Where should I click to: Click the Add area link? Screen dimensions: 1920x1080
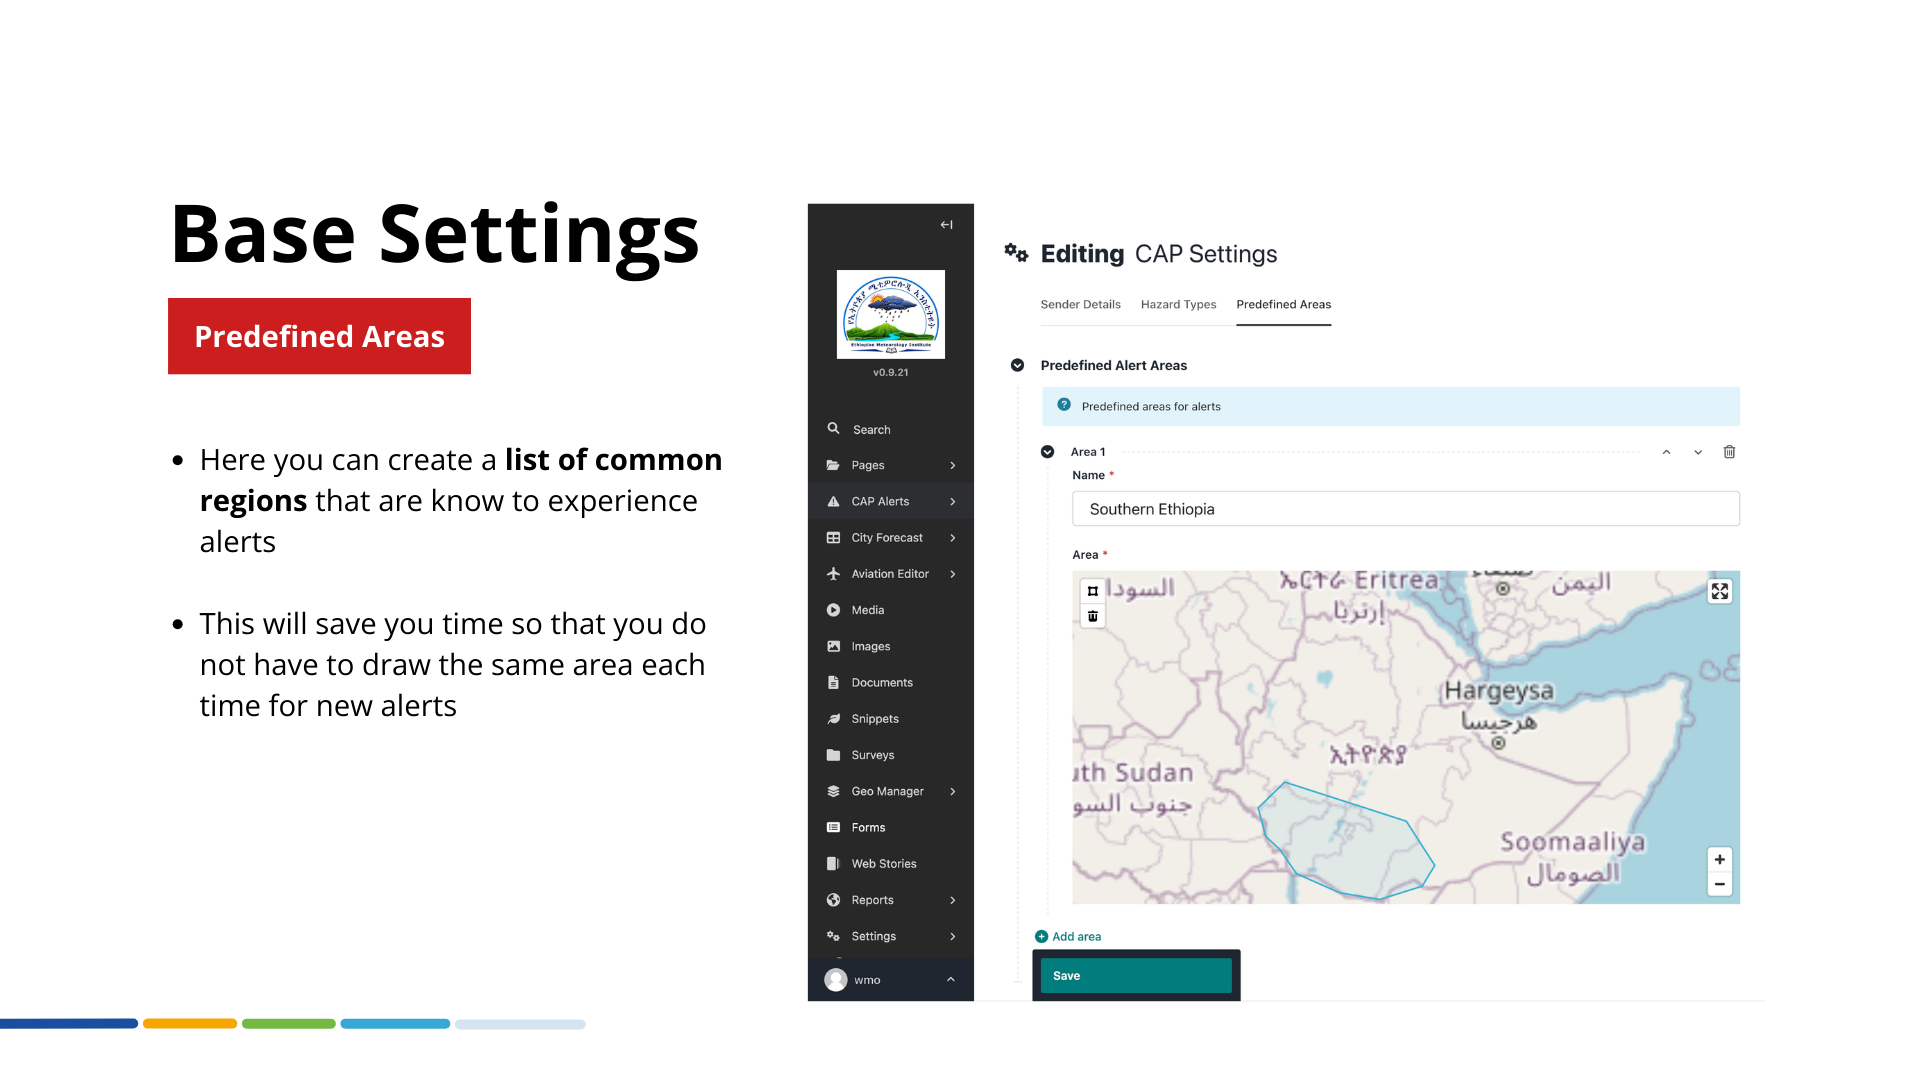point(1068,937)
